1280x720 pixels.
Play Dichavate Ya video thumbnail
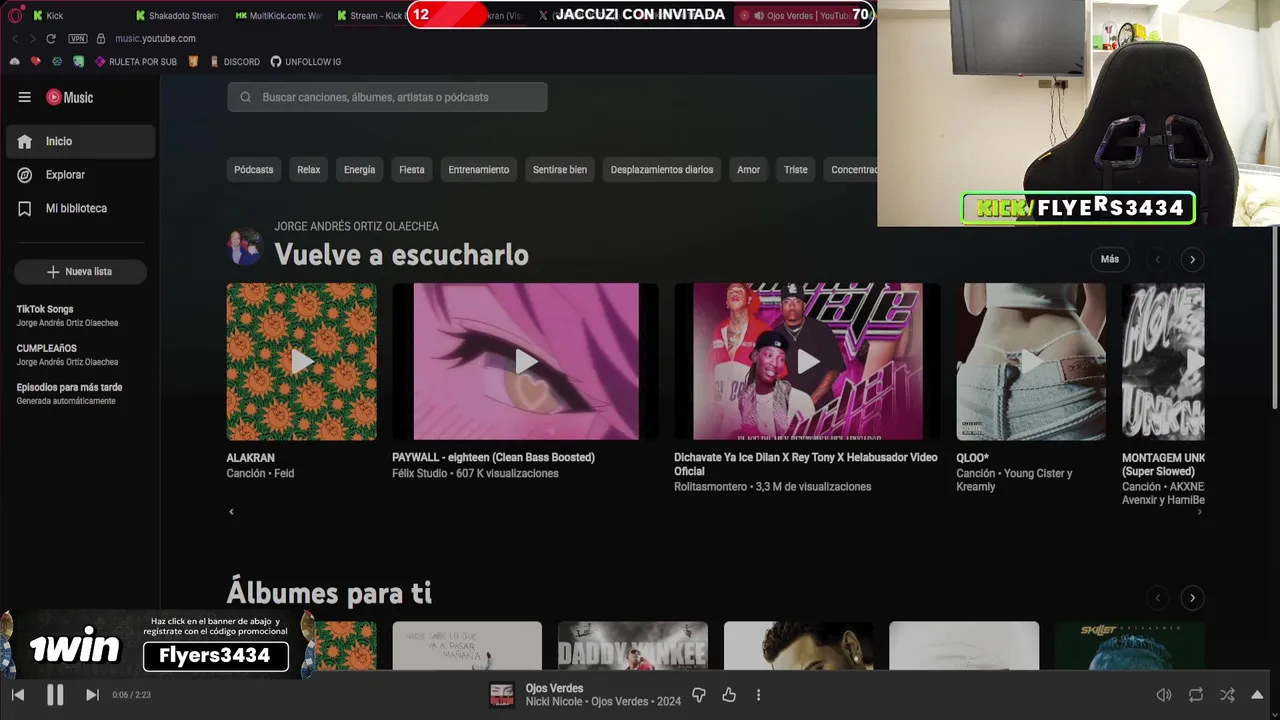point(808,361)
